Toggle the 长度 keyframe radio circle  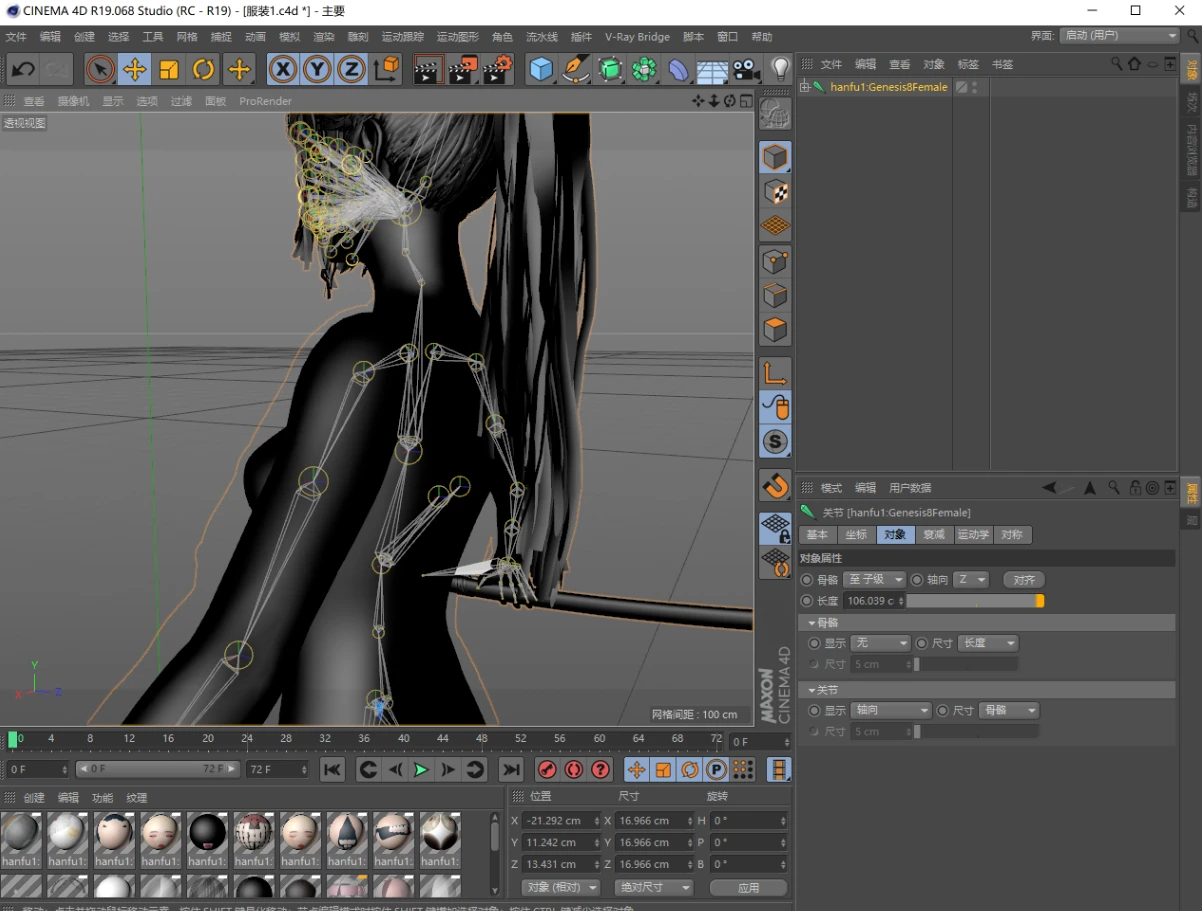coord(807,601)
